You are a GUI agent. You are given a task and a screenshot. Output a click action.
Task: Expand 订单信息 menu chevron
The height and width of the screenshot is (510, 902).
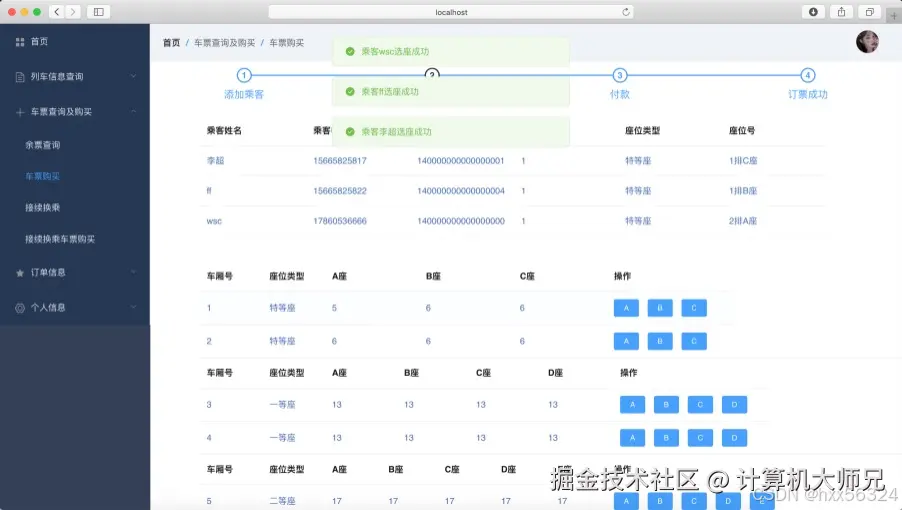(x=133, y=272)
